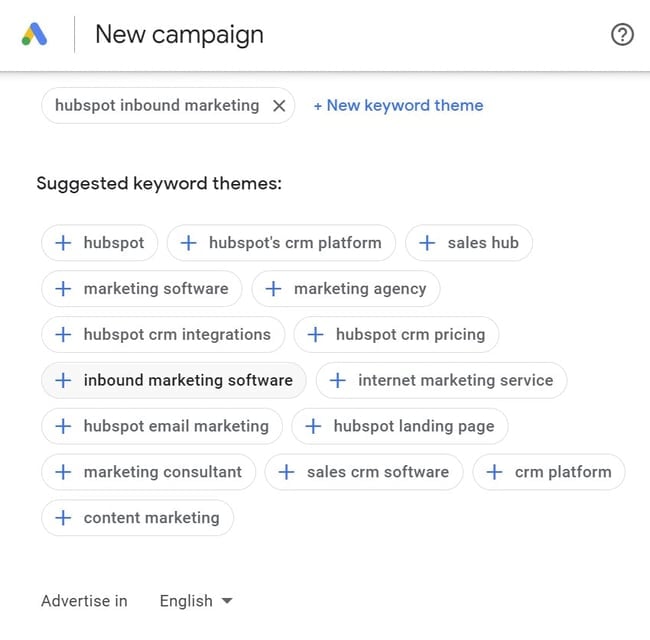Image resolution: width=650 pixels, height=640 pixels.
Task: Add 'internet marketing service' suggestion
Action: pyautogui.click(x=441, y=380)
